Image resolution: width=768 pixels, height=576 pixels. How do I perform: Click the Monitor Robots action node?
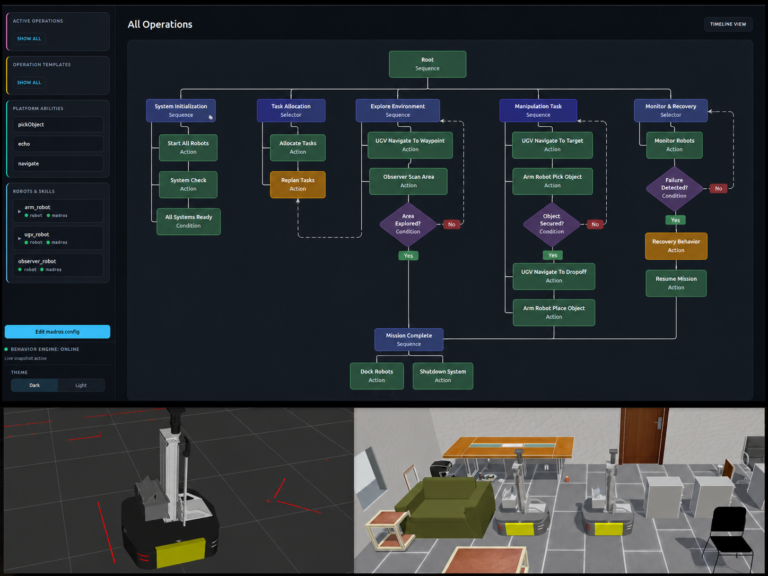click(x=674, y=145)
